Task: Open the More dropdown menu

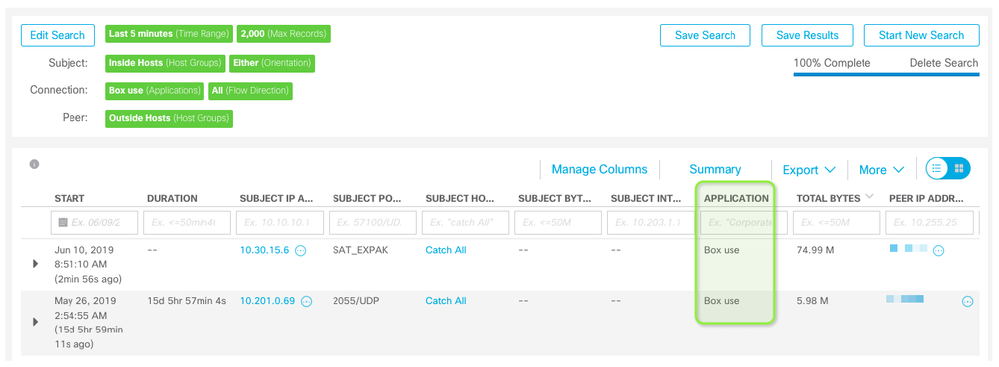Action: 881,170
